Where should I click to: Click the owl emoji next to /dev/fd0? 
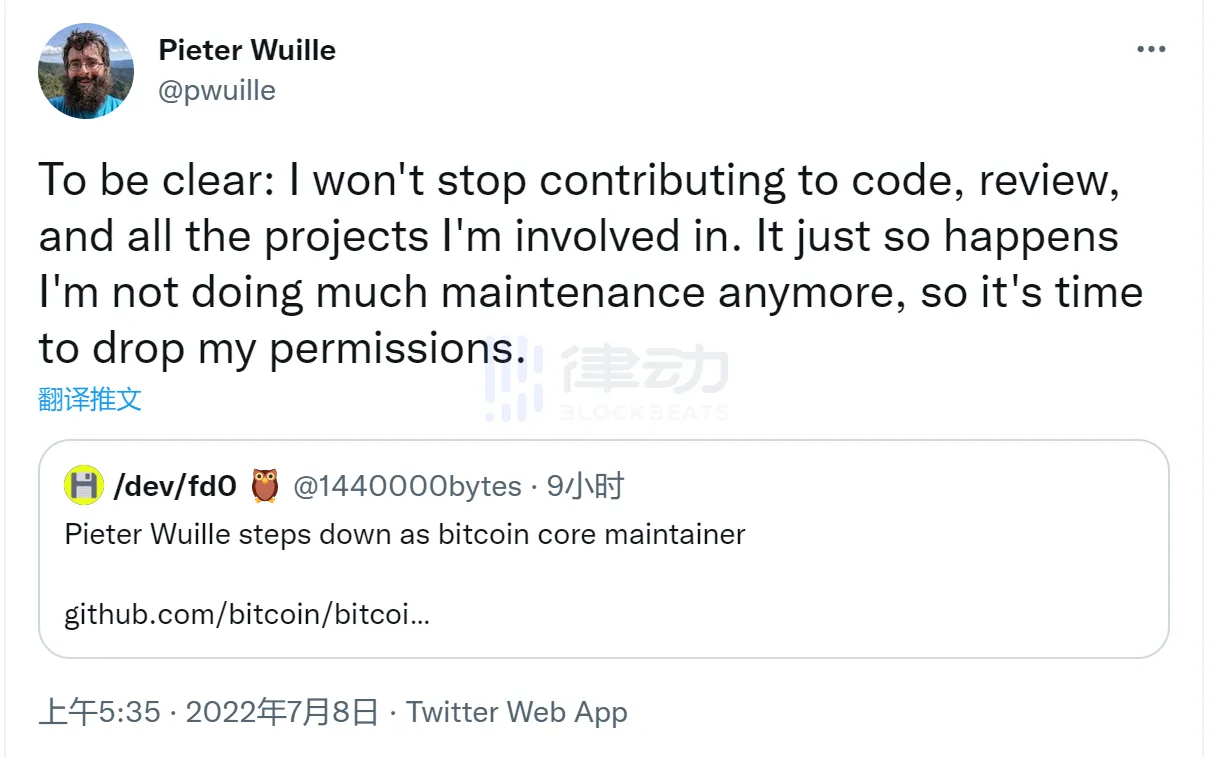click(266, 485)
